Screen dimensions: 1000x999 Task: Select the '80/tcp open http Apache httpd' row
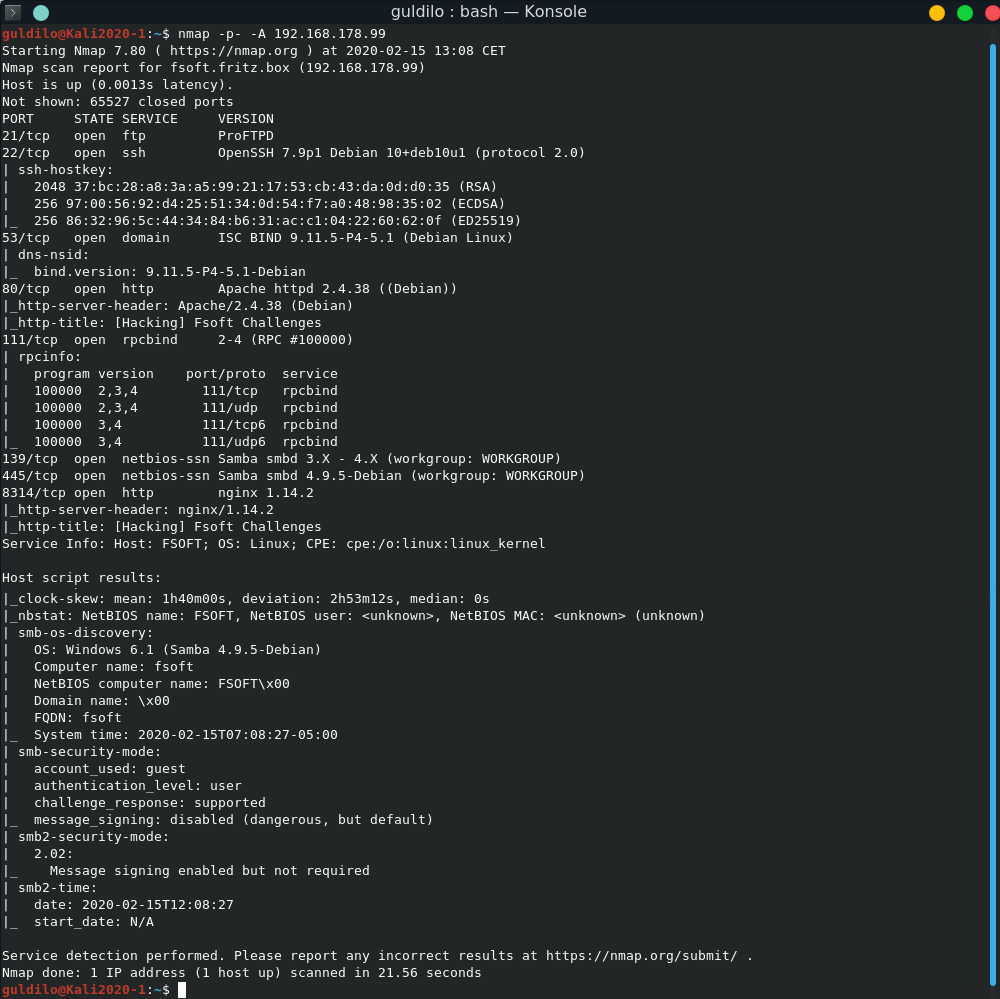(230, 289)
